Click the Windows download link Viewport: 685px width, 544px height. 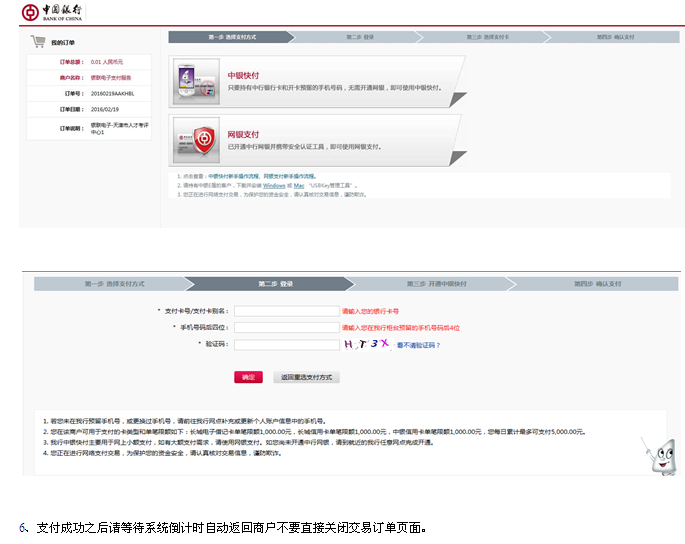tap(274, 185)
